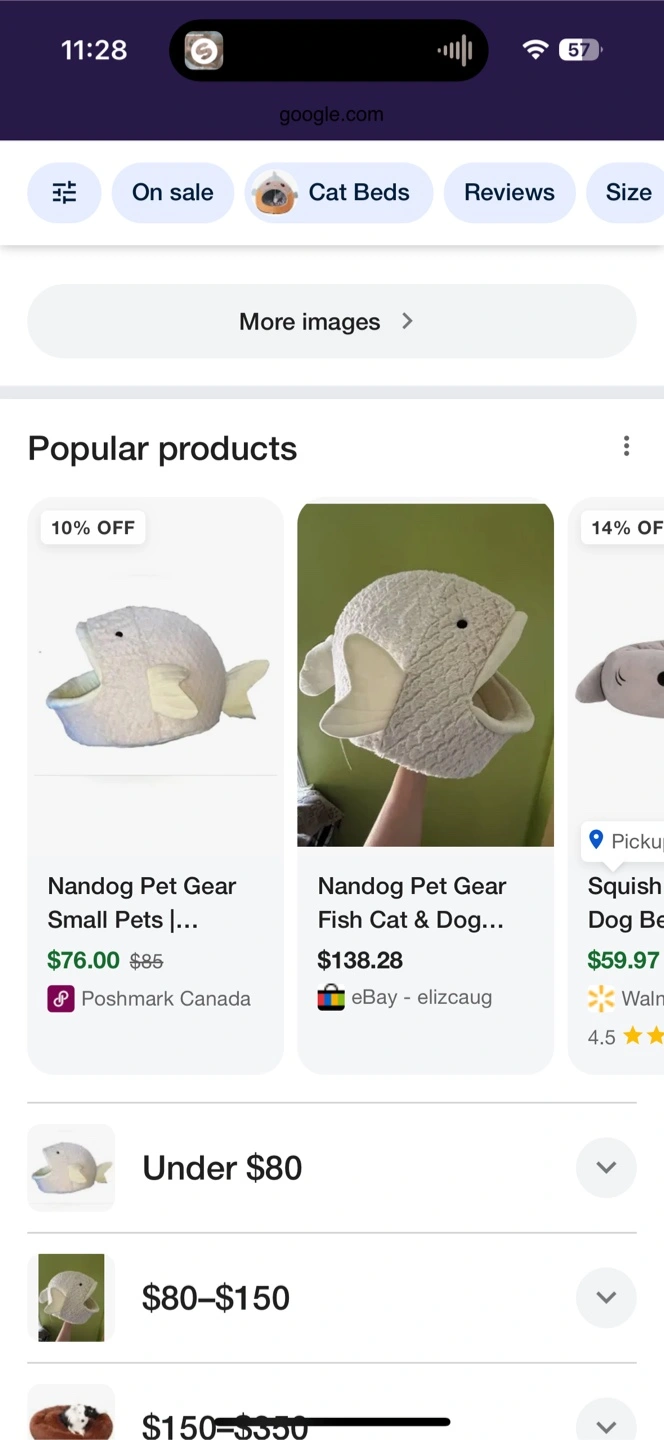Toggle the Reviews filter chip

509,192
